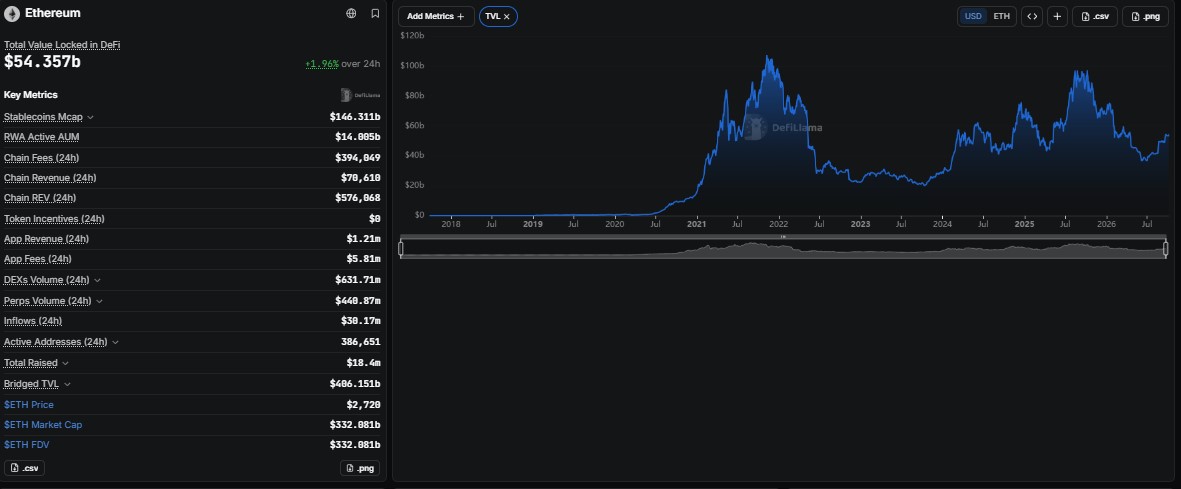
Task: Expand the DEXs Volume (24h) row
Action: [97, 280]
